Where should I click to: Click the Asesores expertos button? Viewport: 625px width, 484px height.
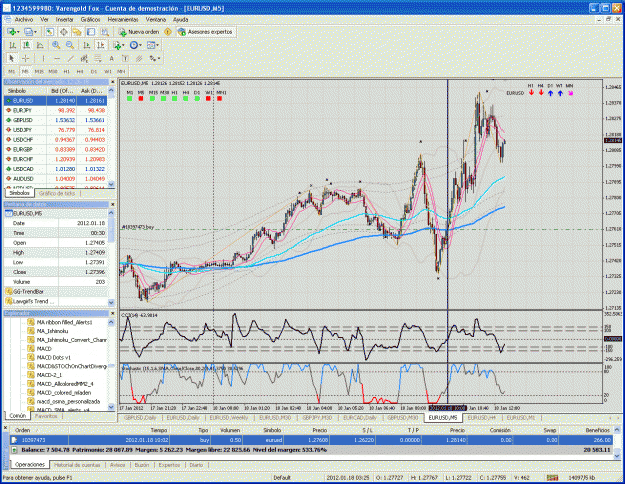coord(205,32)
